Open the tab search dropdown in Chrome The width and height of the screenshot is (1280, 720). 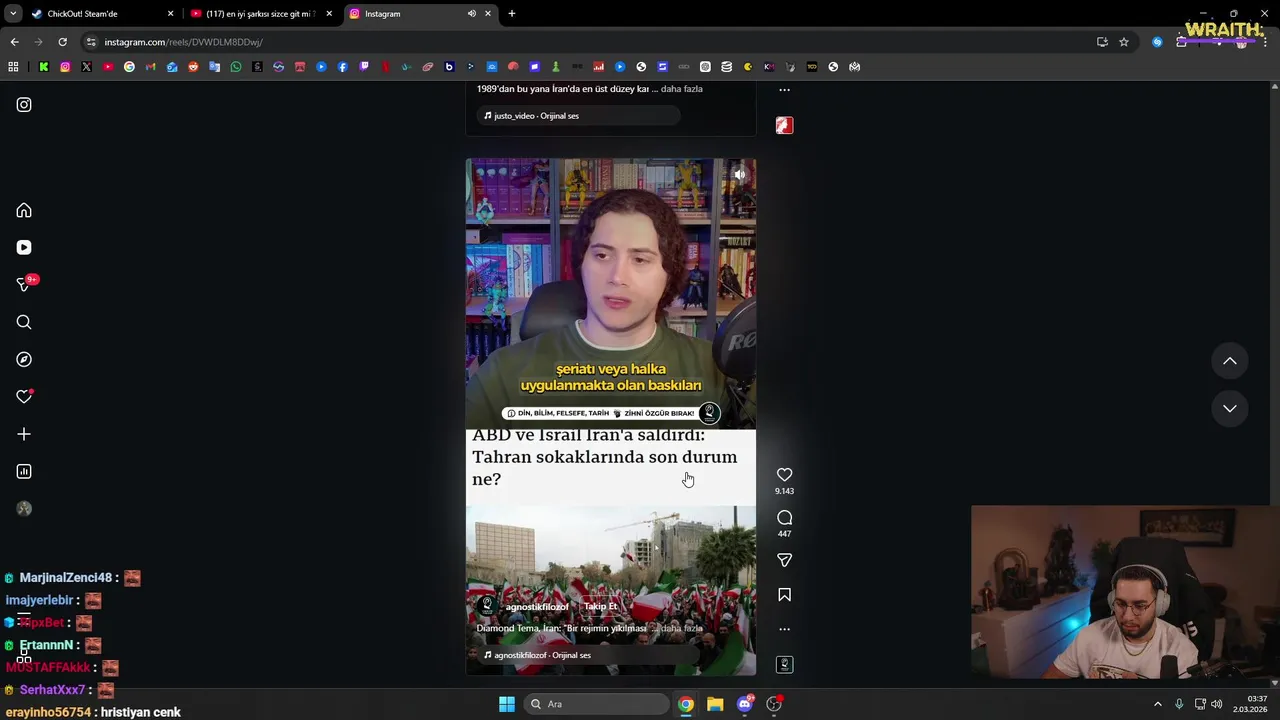(x=13, y=14)
